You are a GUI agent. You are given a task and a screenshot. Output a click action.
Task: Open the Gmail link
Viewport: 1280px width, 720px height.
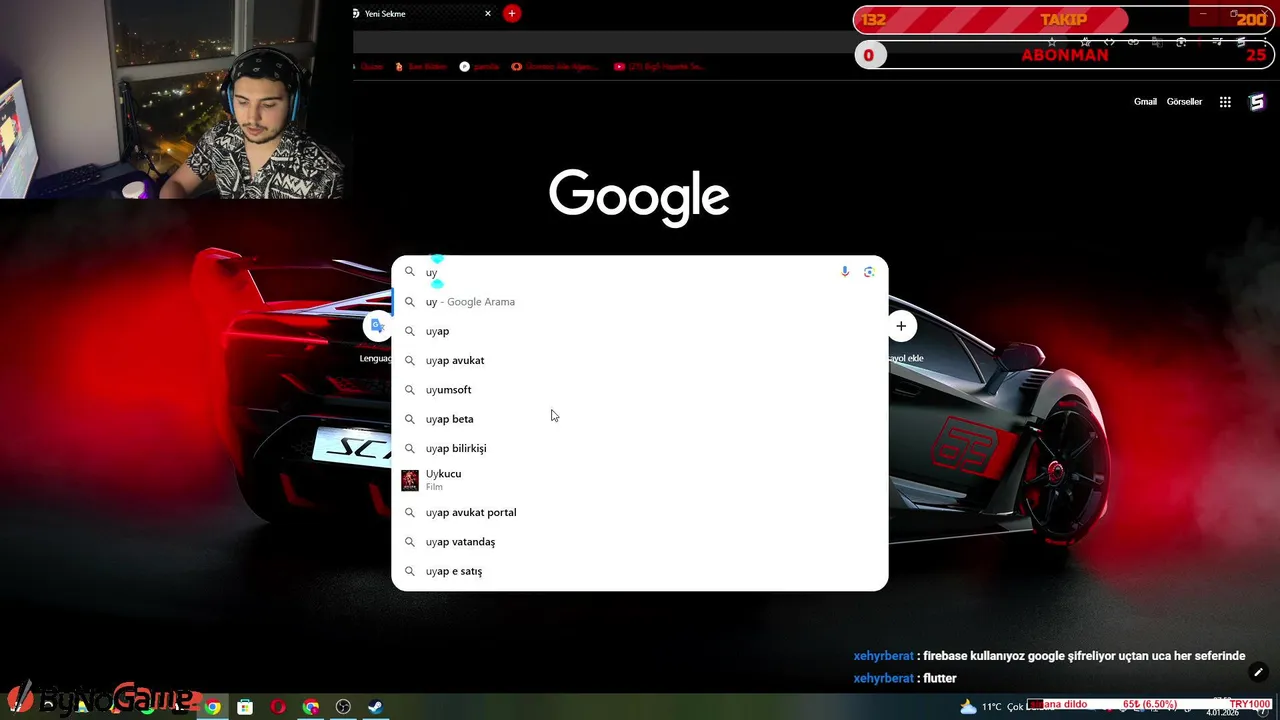[x=1145, y=102]
